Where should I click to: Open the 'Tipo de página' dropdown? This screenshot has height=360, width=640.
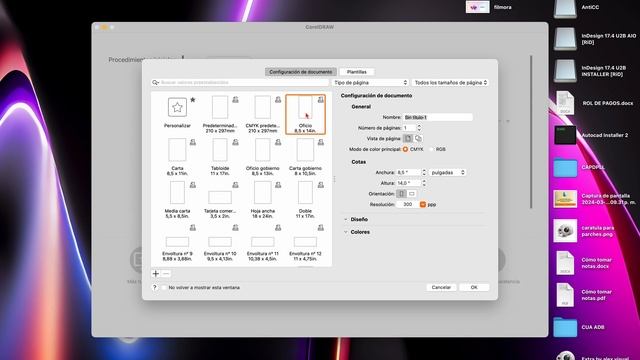point(370,82)
